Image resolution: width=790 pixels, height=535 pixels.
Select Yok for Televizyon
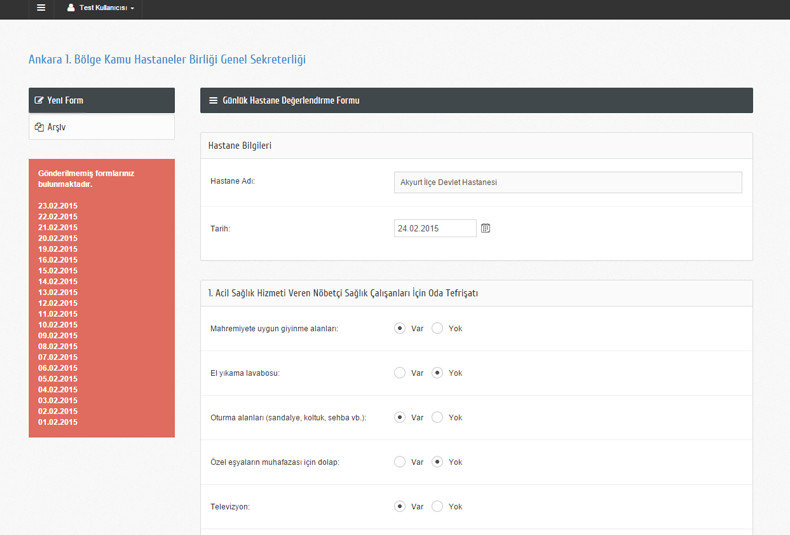tap(438, 506)
